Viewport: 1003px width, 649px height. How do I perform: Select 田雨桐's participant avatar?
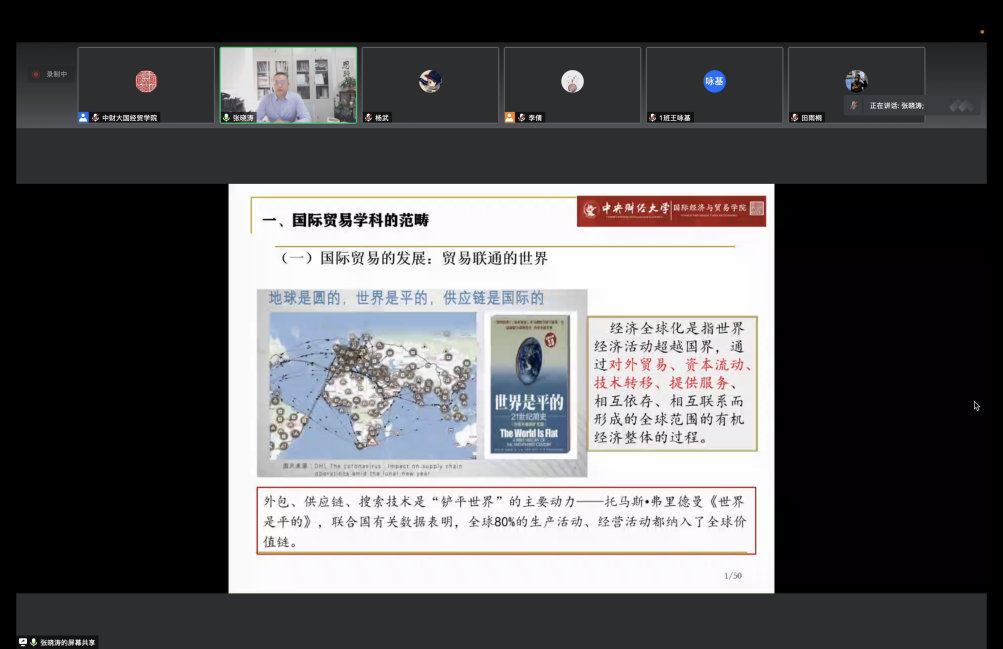[856, 81]
